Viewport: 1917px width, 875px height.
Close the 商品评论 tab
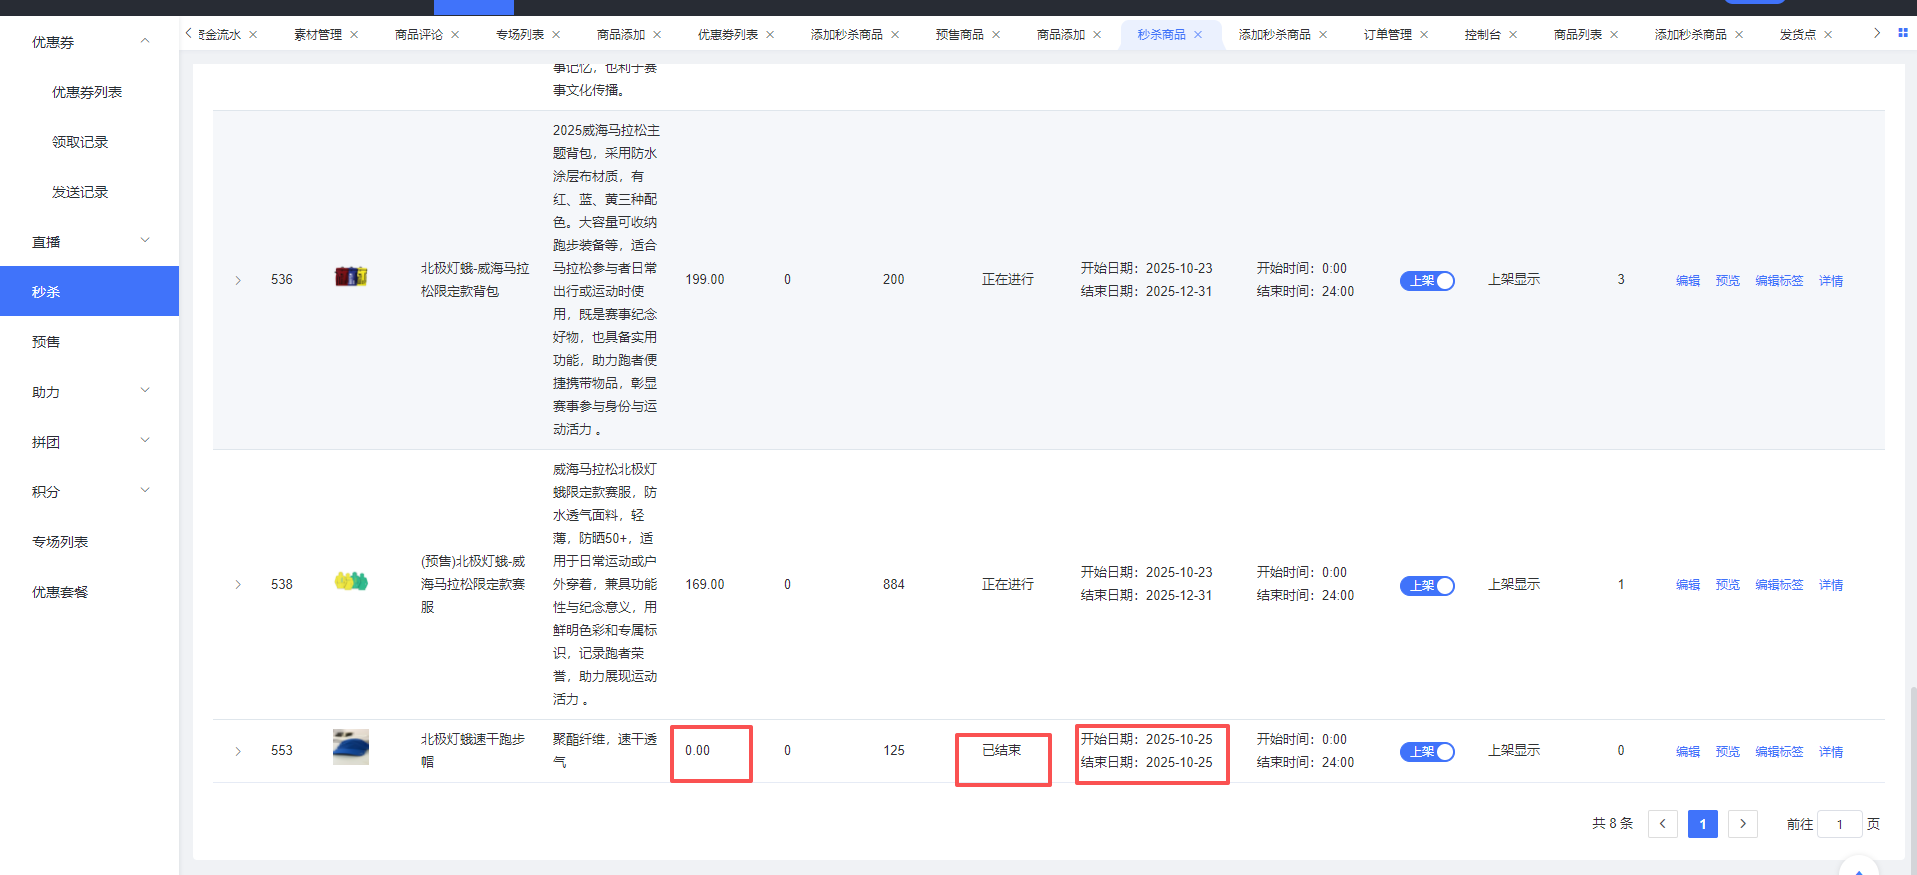point(455,35)
